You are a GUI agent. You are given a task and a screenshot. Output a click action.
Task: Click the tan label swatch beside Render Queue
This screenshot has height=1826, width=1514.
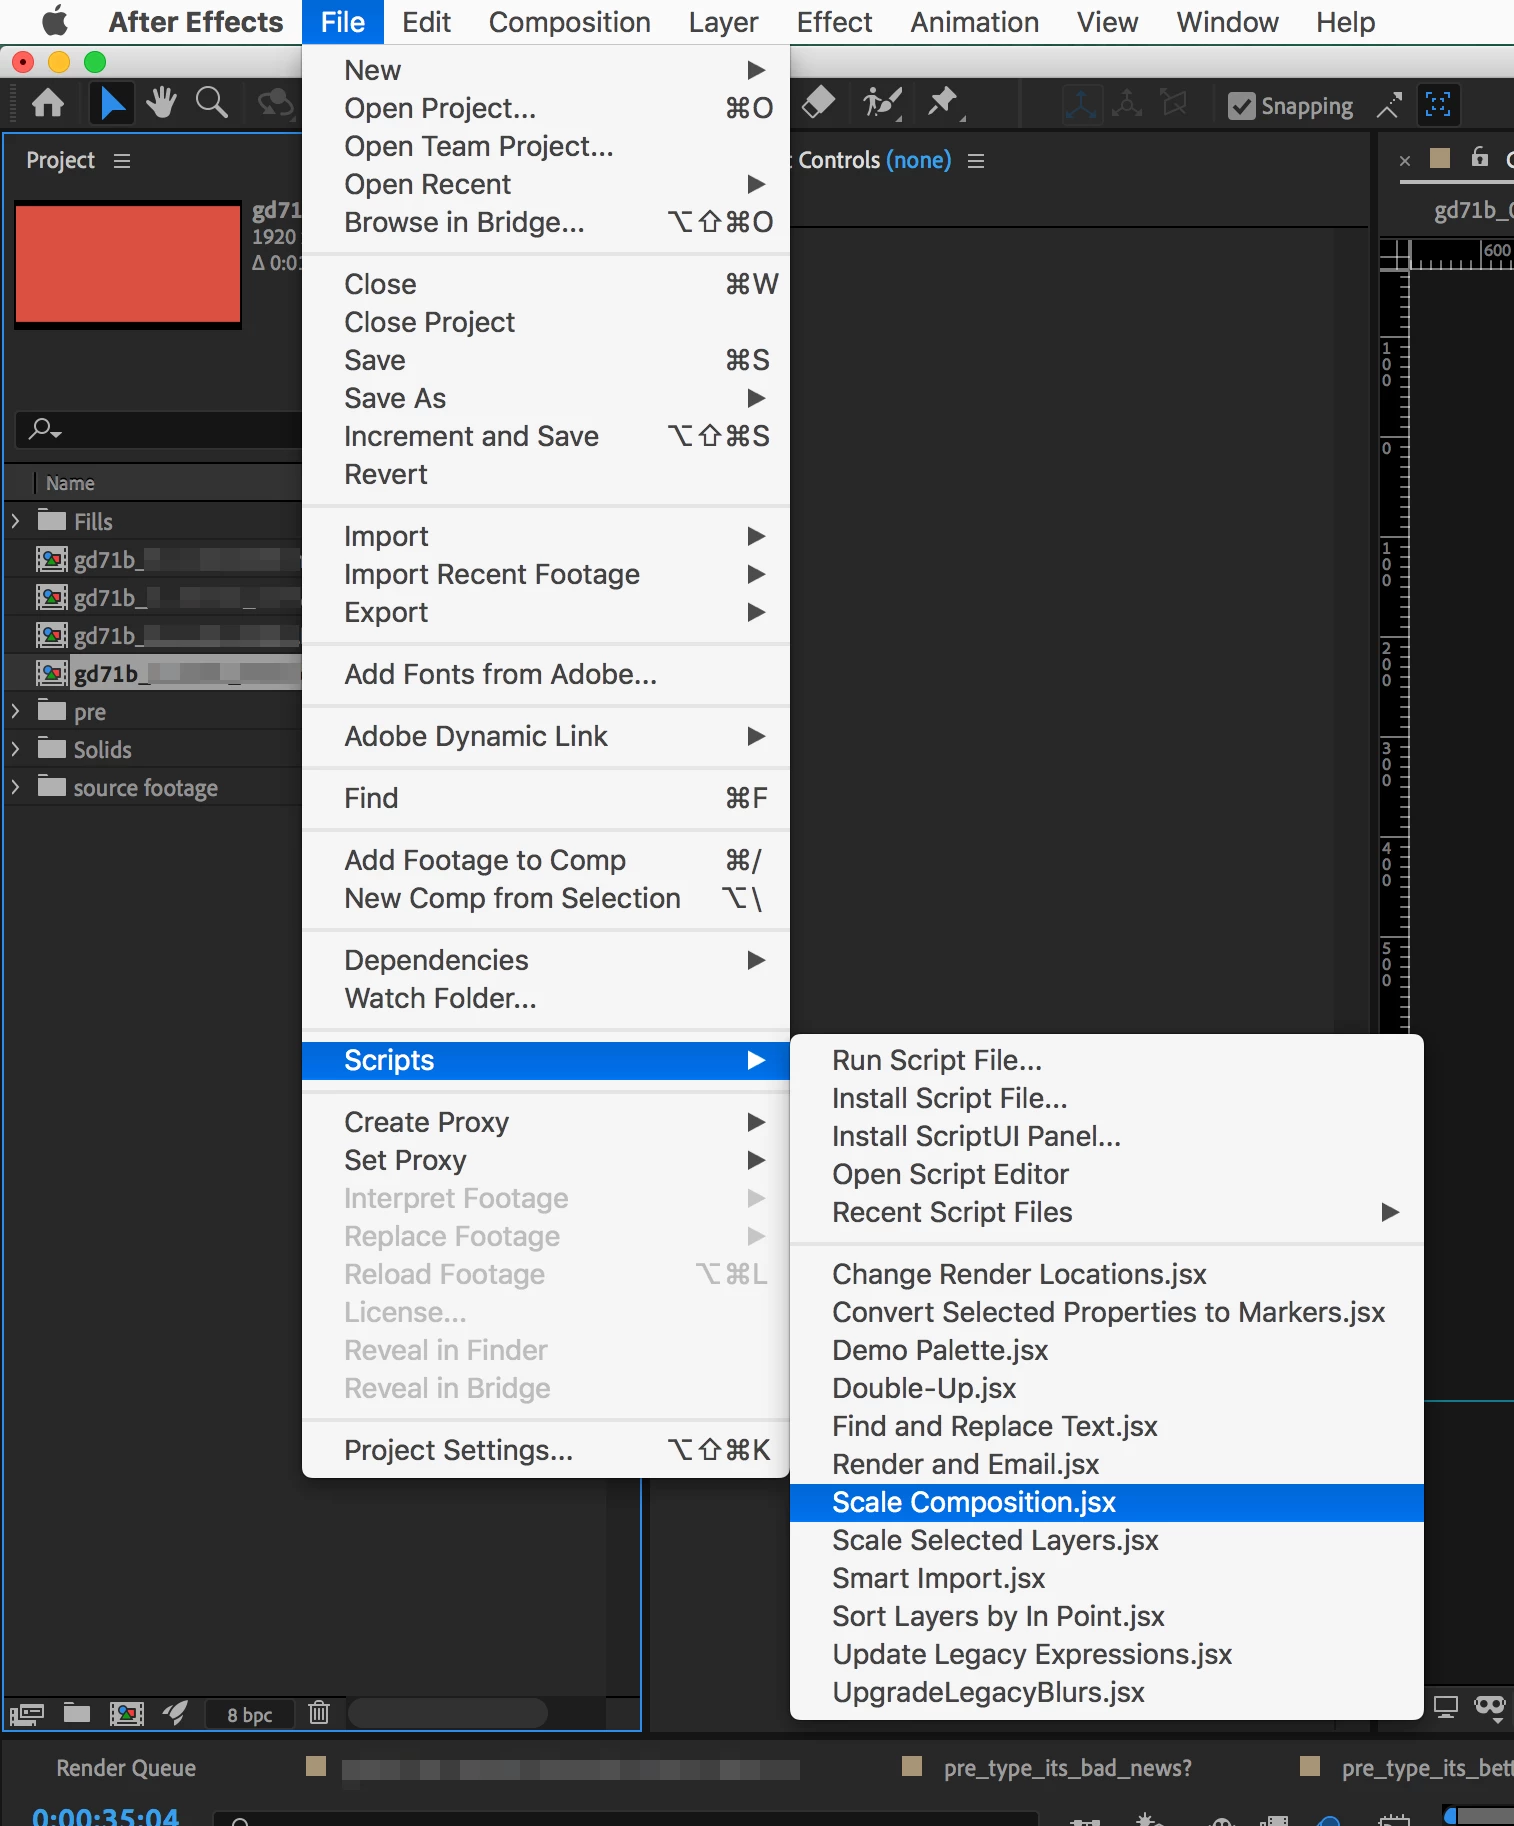pyautogui.click(x=316, y=1766)
